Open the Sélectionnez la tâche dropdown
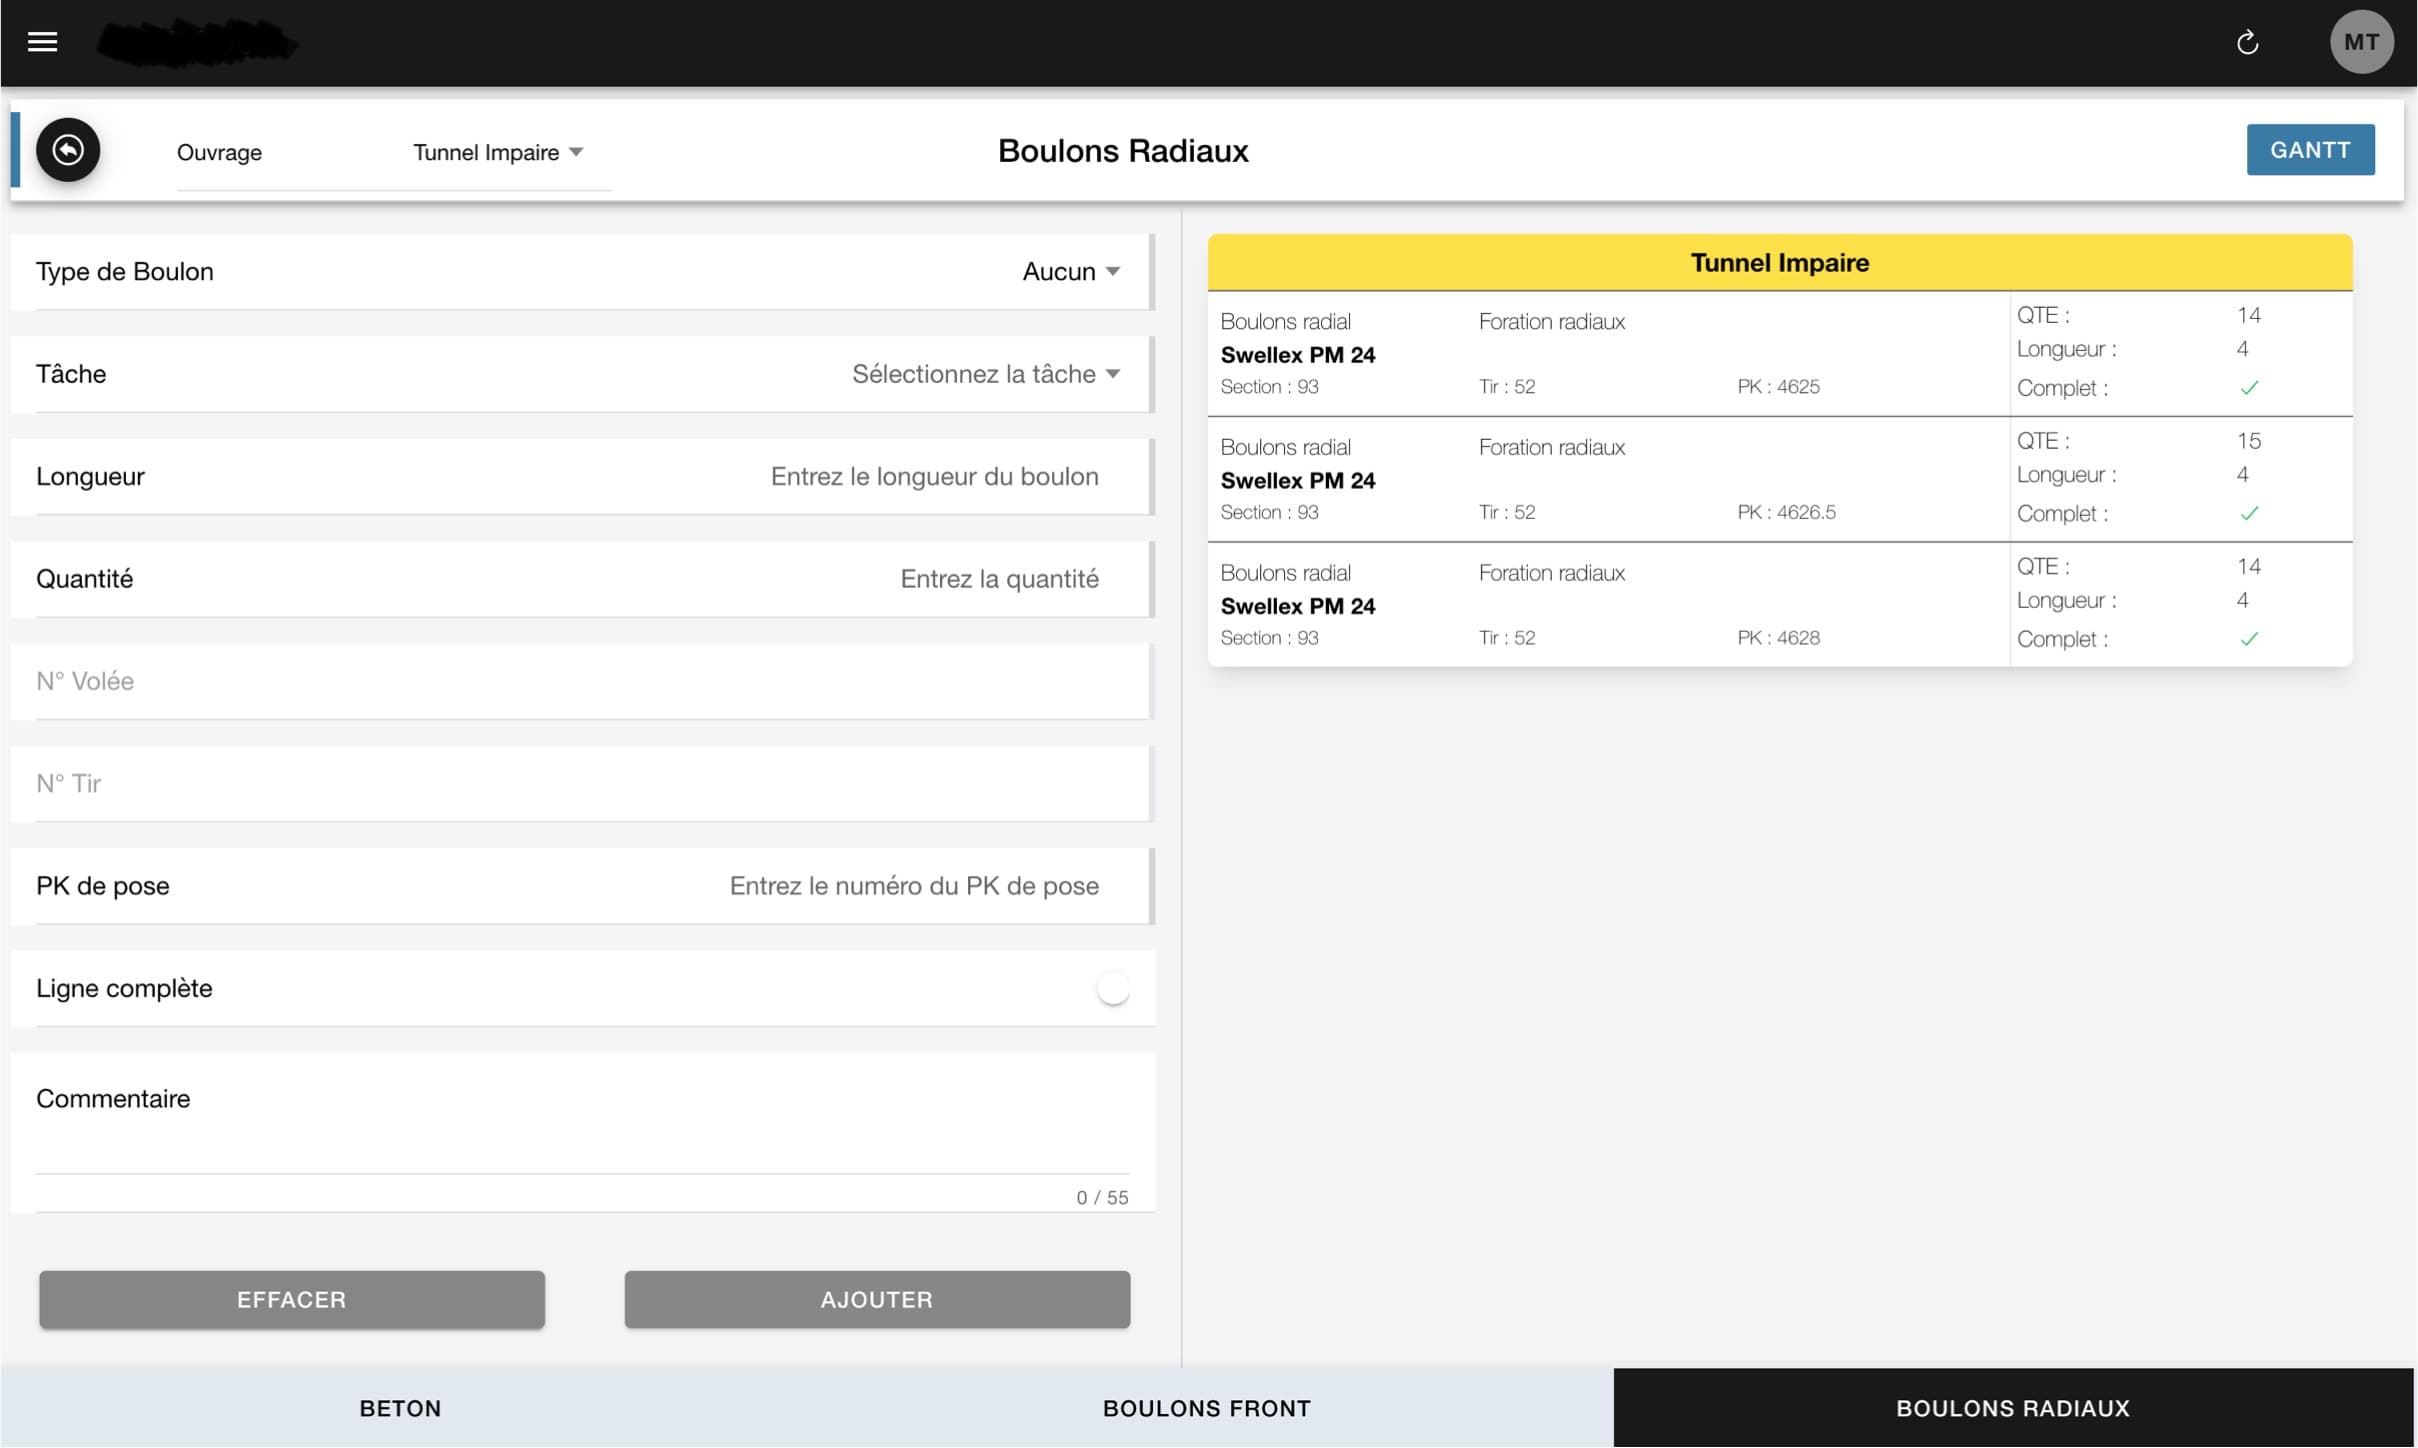Image resolution: width=2418 pixels, height=1448 pixels. (x=985, y=374)
